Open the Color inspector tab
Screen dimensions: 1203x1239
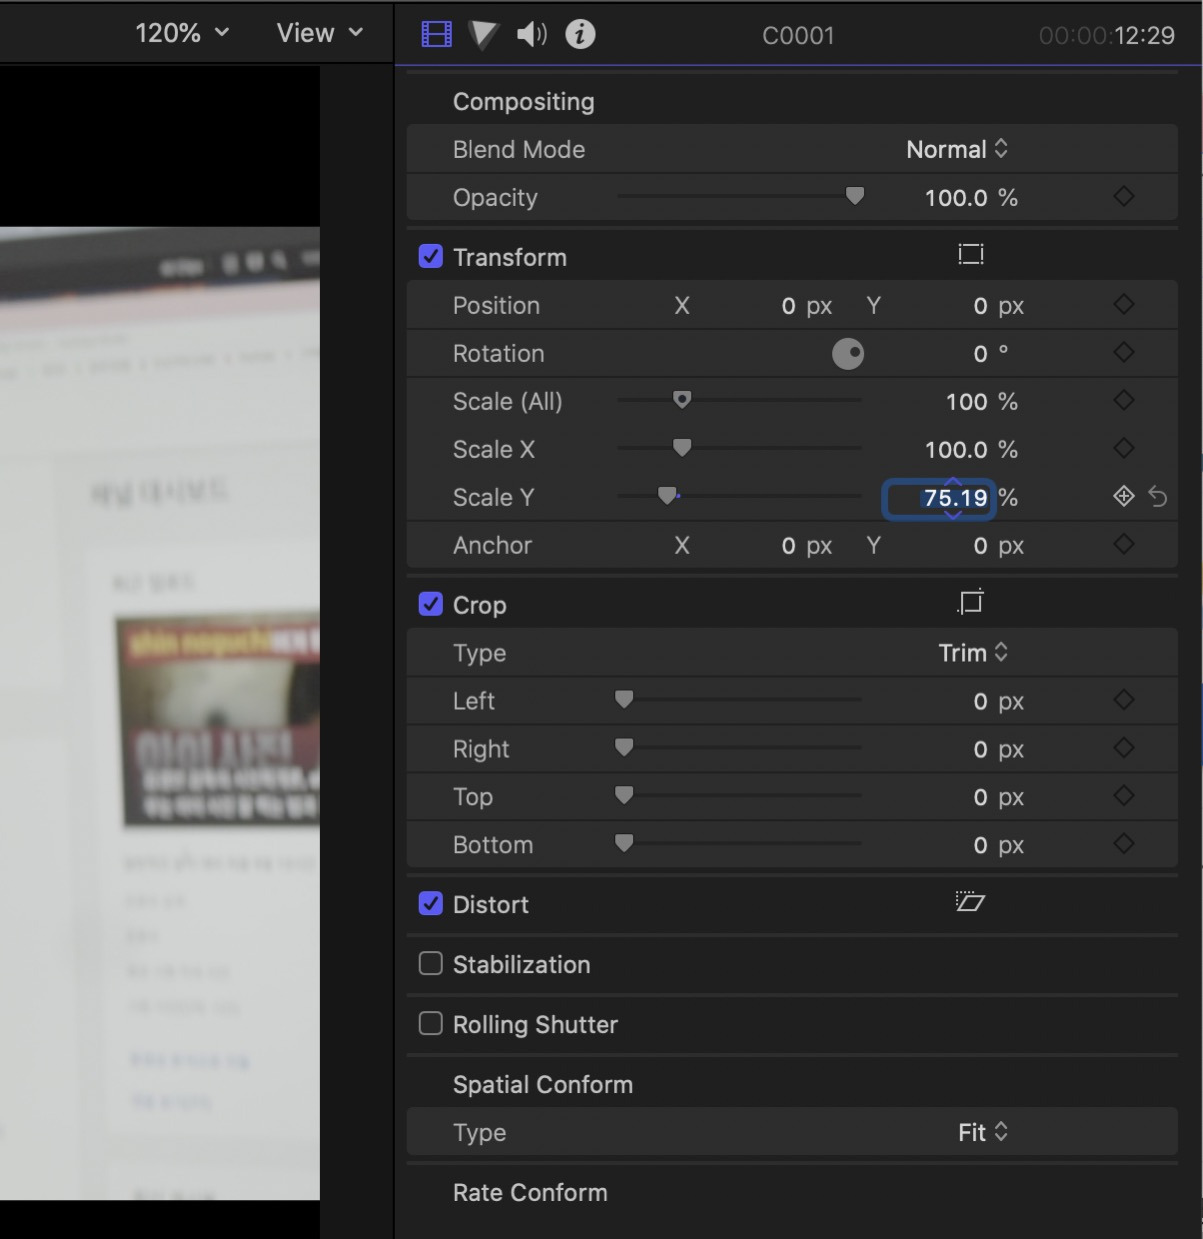(483, 35)
